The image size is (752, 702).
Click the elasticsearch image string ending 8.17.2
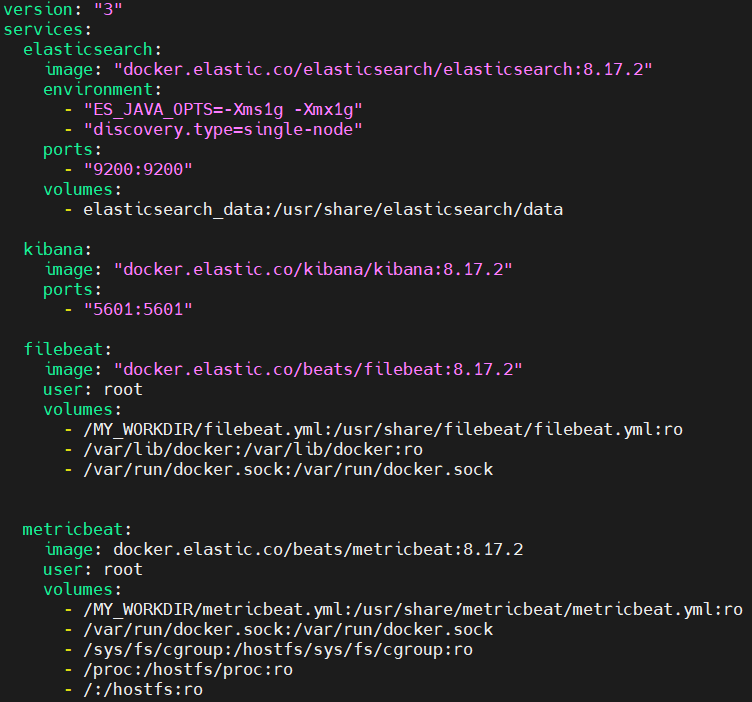383,69
